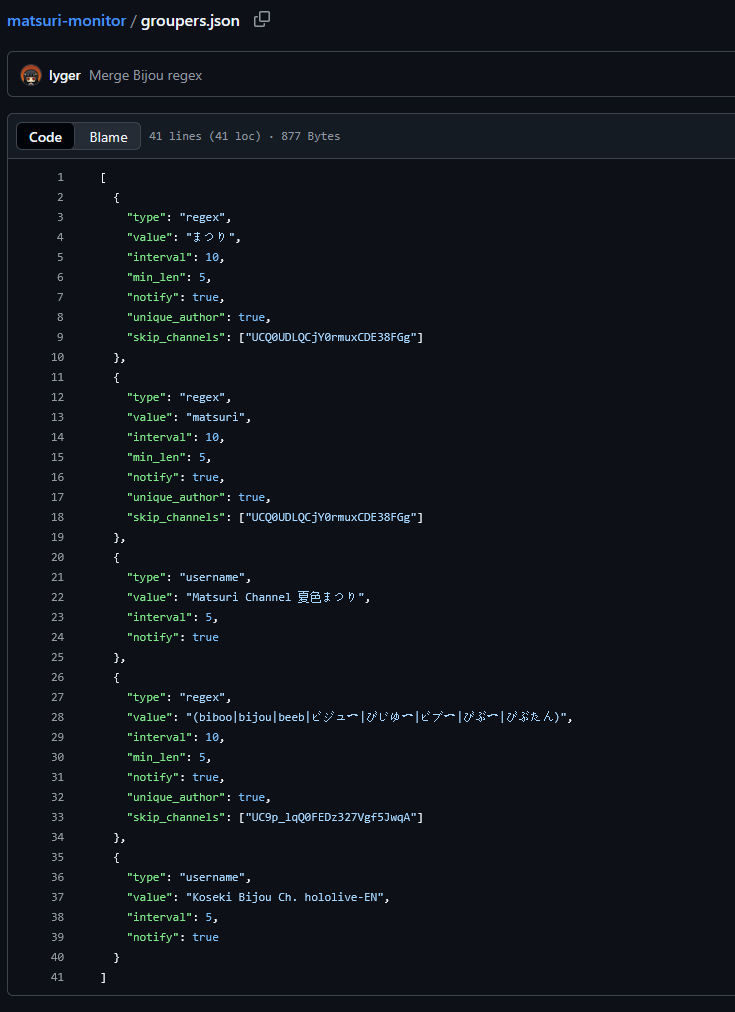Click "username" type on line 21

212,577
